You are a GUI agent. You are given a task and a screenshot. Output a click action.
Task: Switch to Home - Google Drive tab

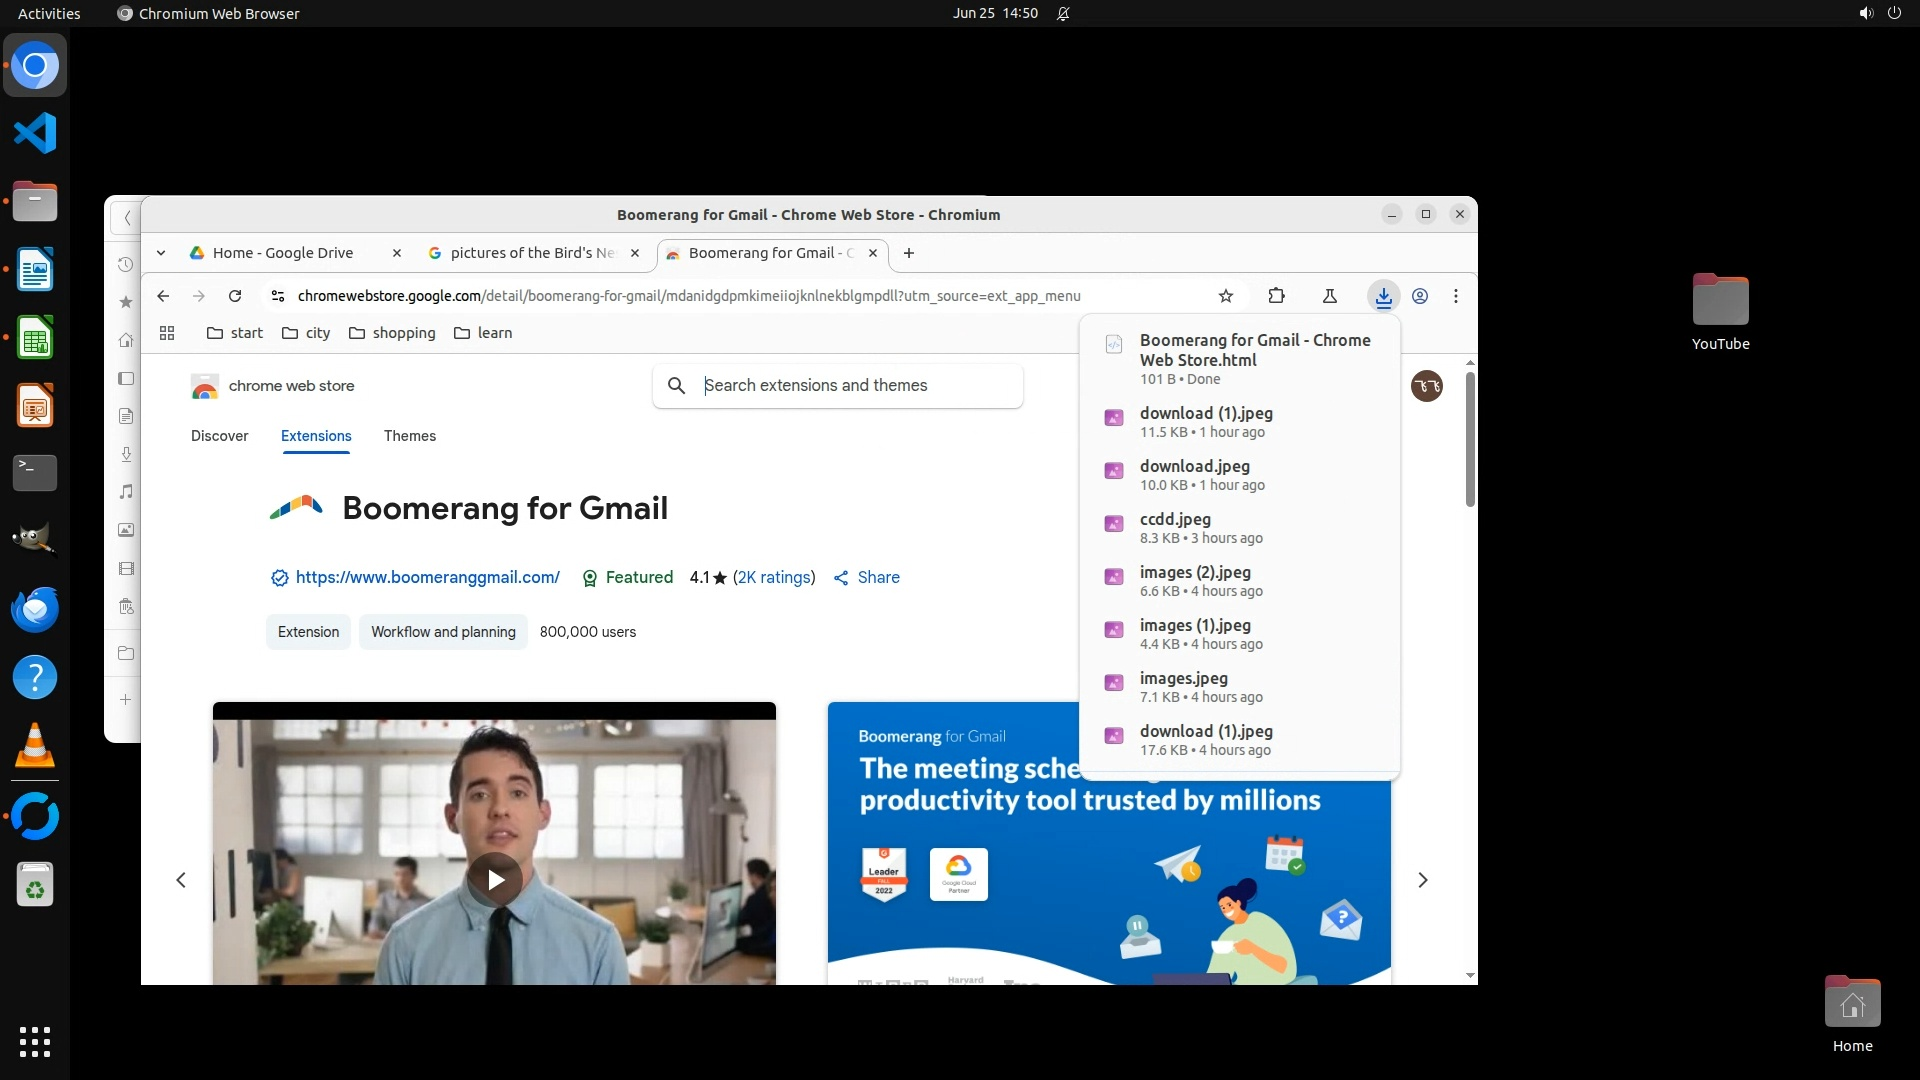pyautogui.click(x=283, y=253)
